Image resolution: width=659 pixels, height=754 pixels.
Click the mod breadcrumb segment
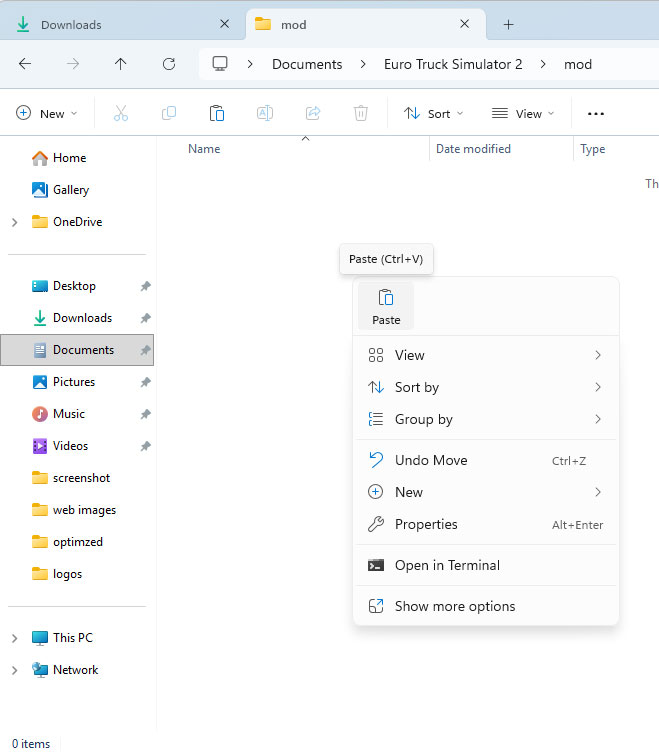tap(578, 64)
